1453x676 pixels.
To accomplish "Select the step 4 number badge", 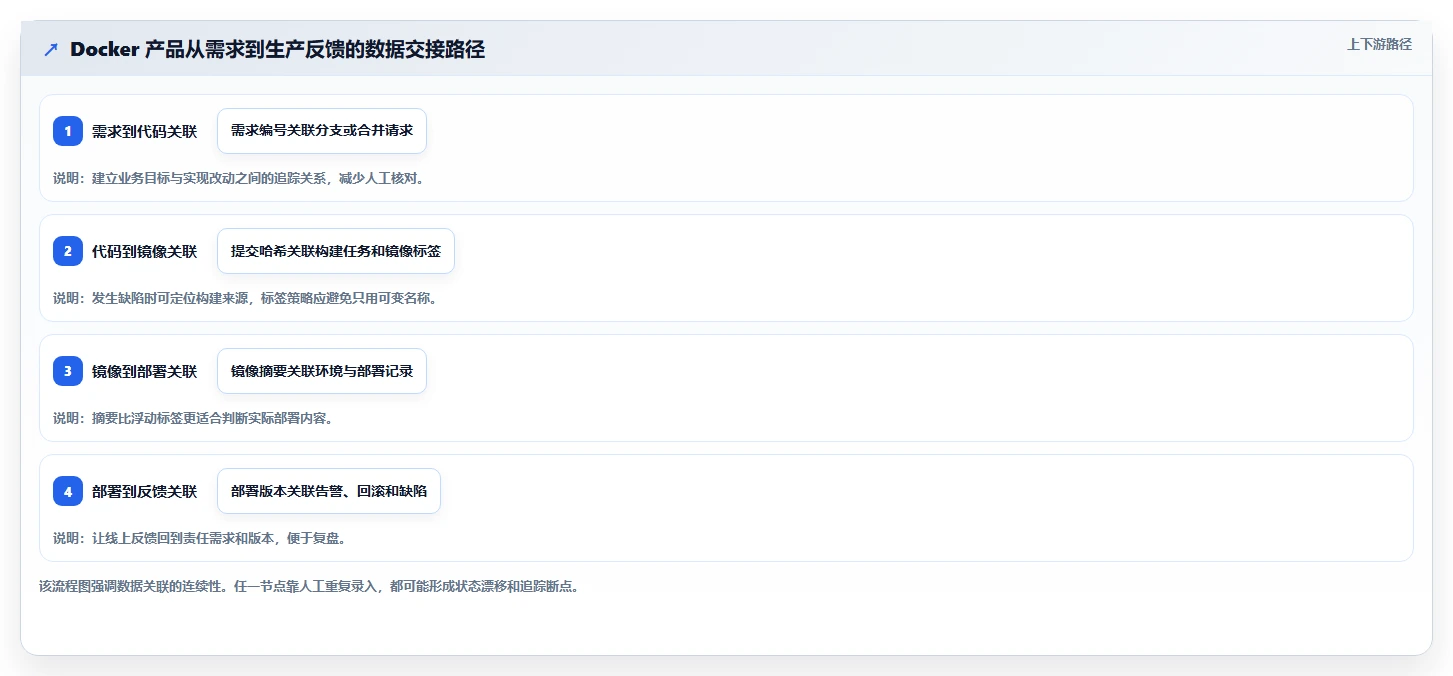I will [68, 491].
